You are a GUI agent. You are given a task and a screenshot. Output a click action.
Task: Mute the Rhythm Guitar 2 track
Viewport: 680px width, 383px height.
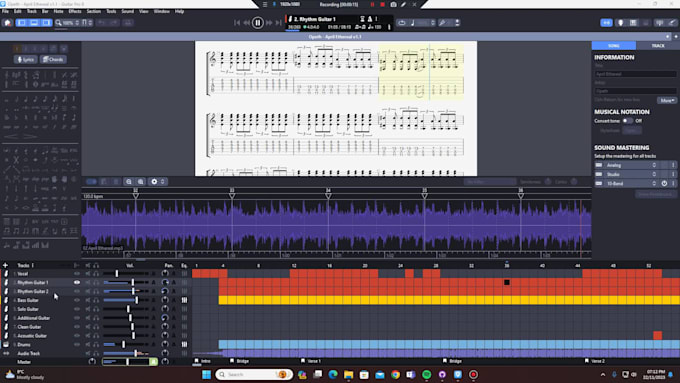pos(88,291)
